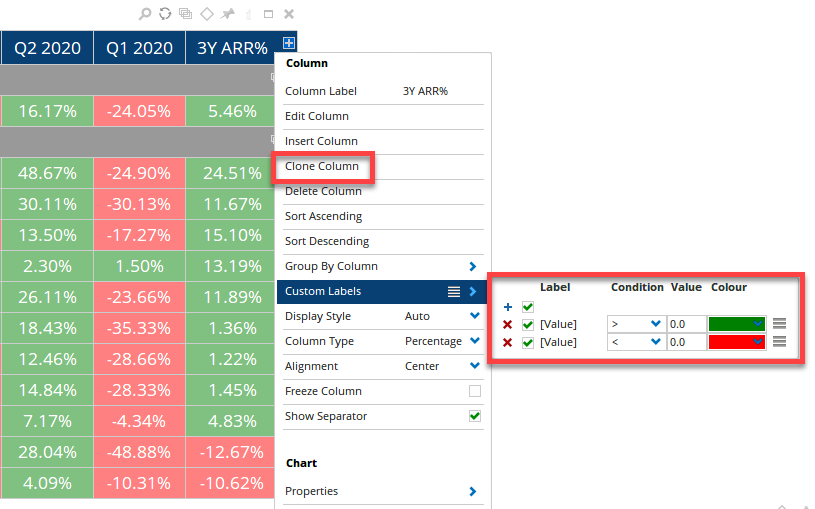Uncheck the Show Separator checkbox

pos(475,416)
